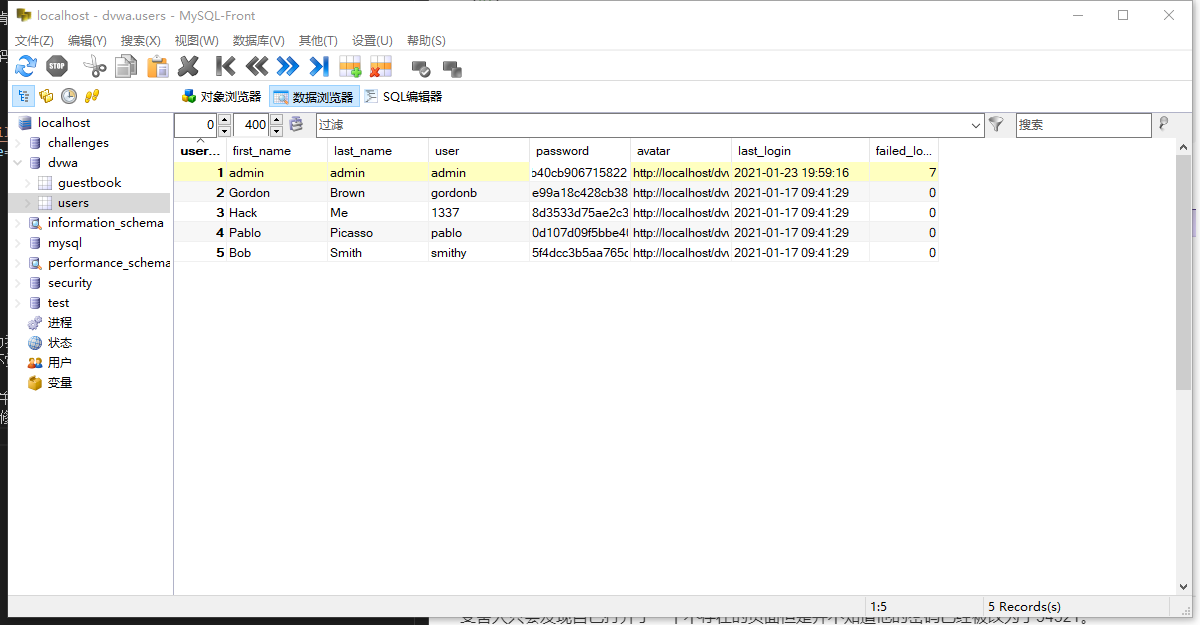Open 进程 (processes) in sidebar

click(60, 323)
